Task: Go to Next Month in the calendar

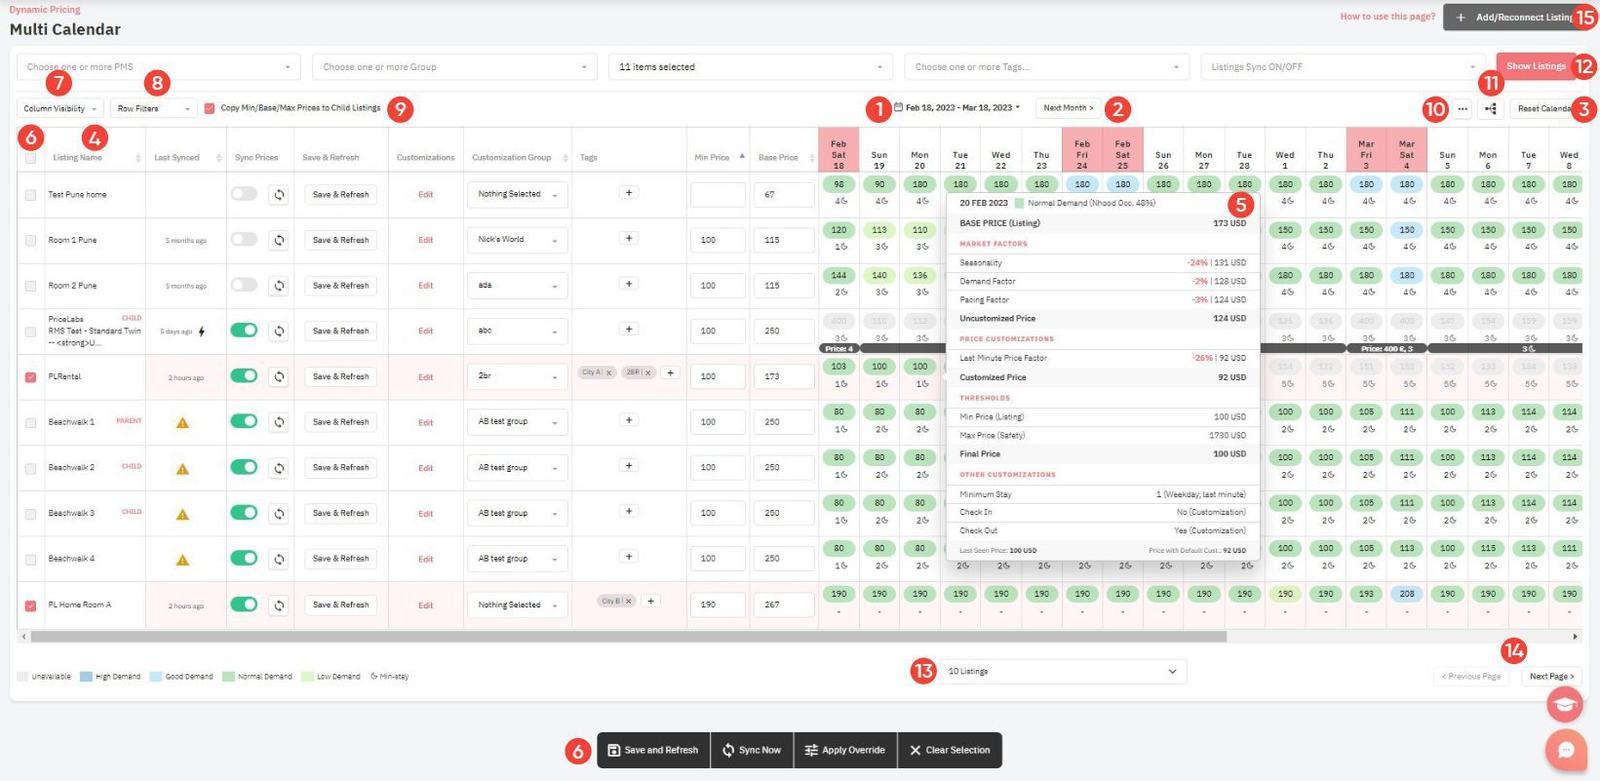Action: [x=1068, y=108]
